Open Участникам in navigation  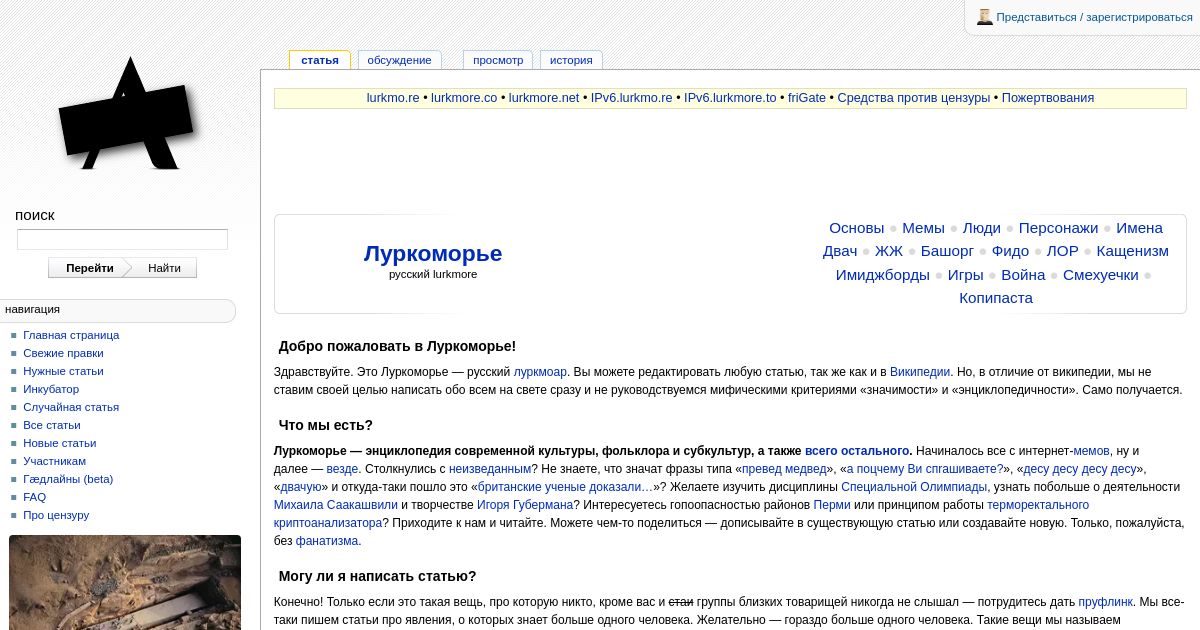[x=54, y=461]
